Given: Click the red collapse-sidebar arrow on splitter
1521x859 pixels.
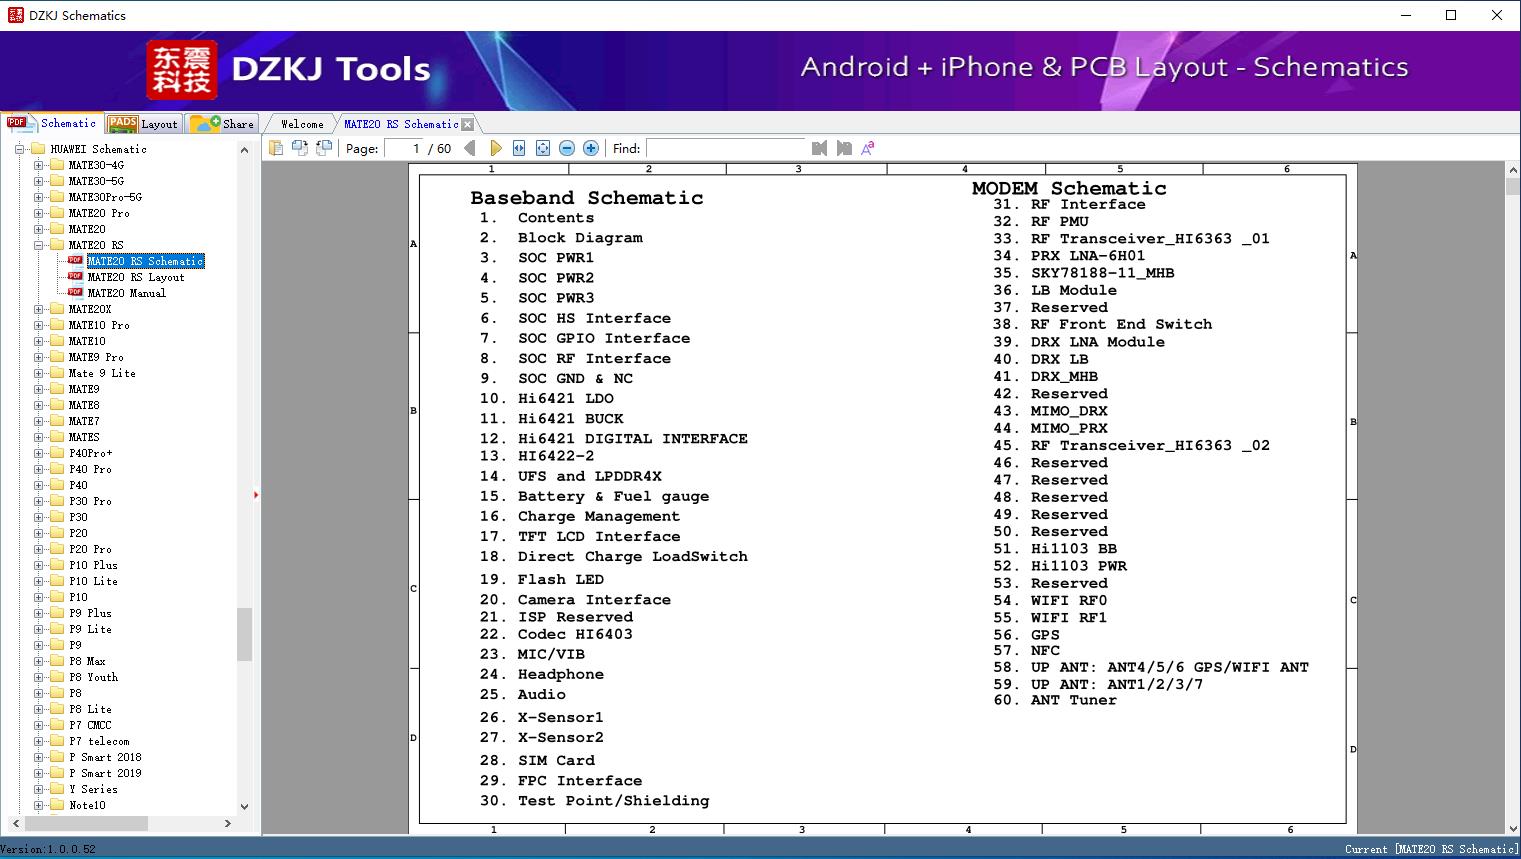Looking at the screenshot, I should point(256,495).
